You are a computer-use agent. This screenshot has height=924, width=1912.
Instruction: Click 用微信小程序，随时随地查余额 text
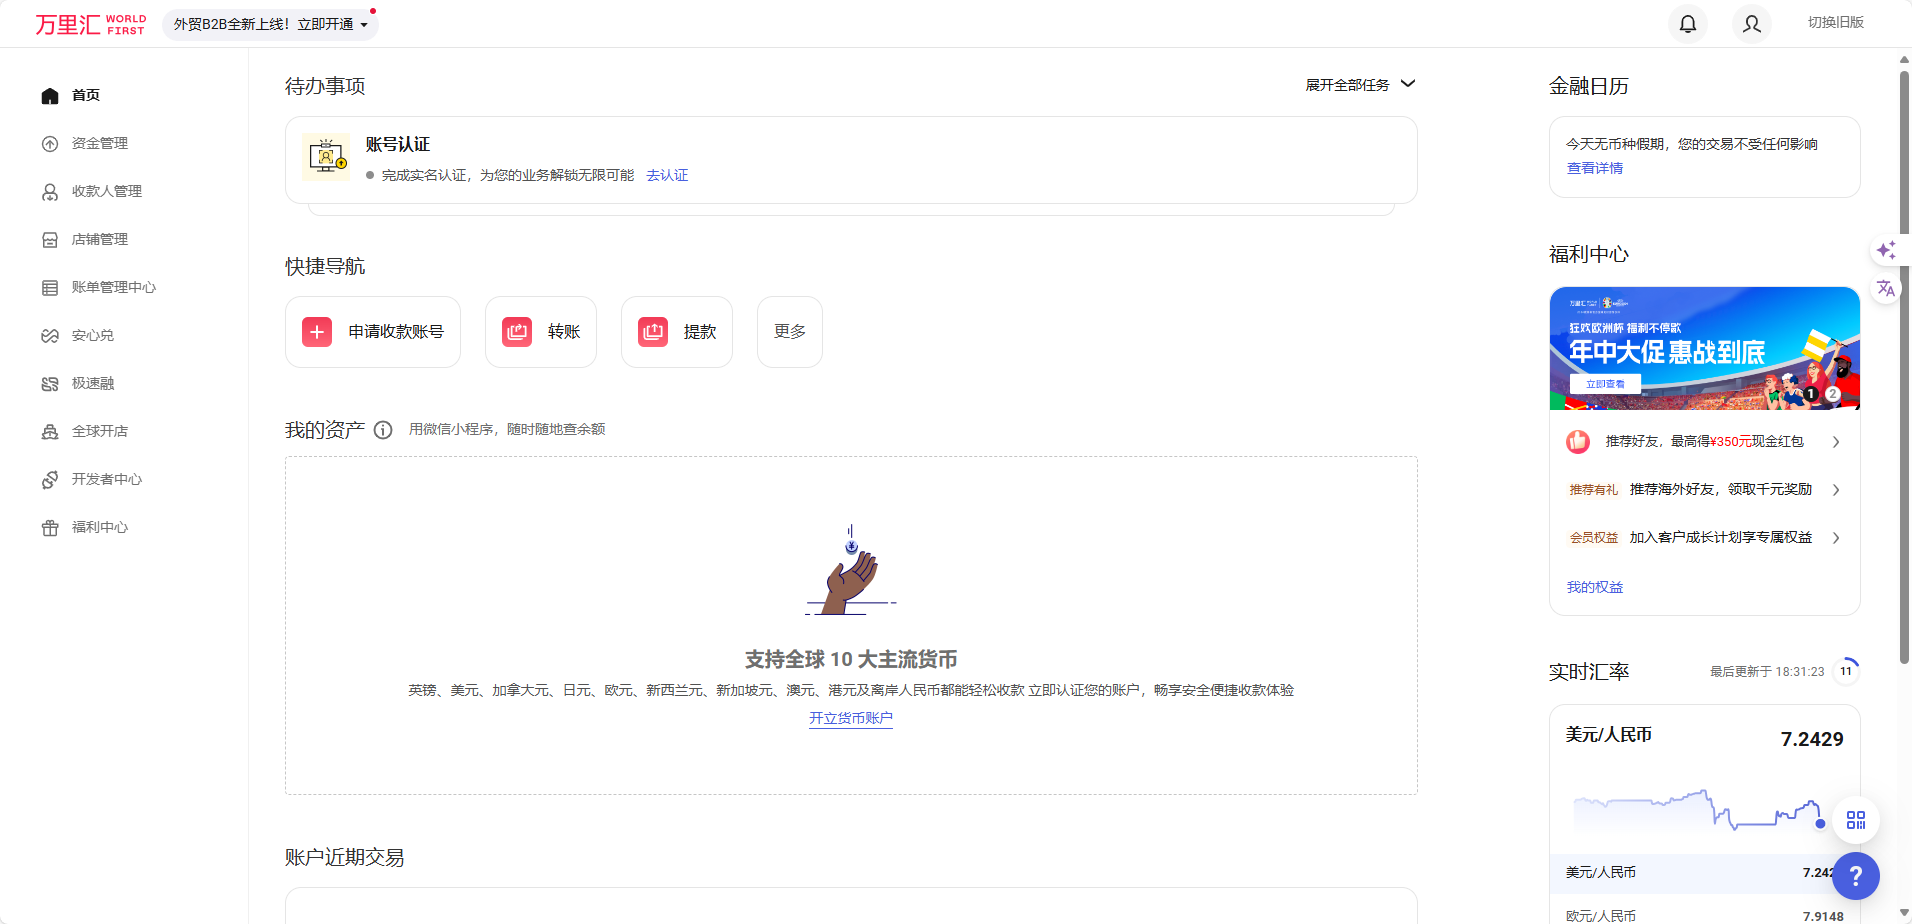pyautogui.click(x=507, y=429)
